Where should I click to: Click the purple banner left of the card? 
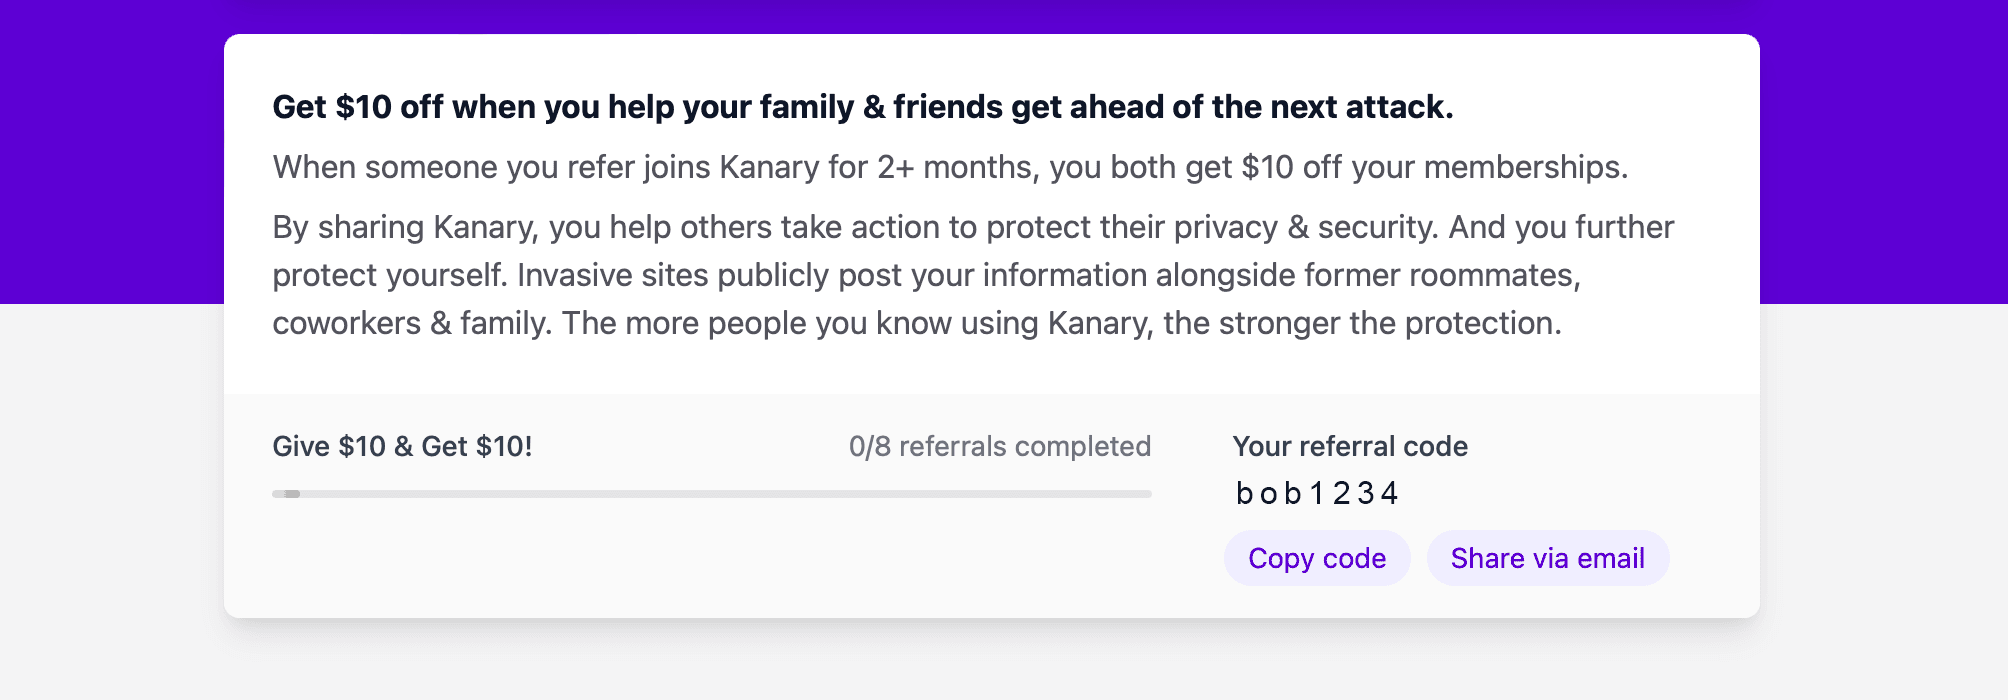110,150
